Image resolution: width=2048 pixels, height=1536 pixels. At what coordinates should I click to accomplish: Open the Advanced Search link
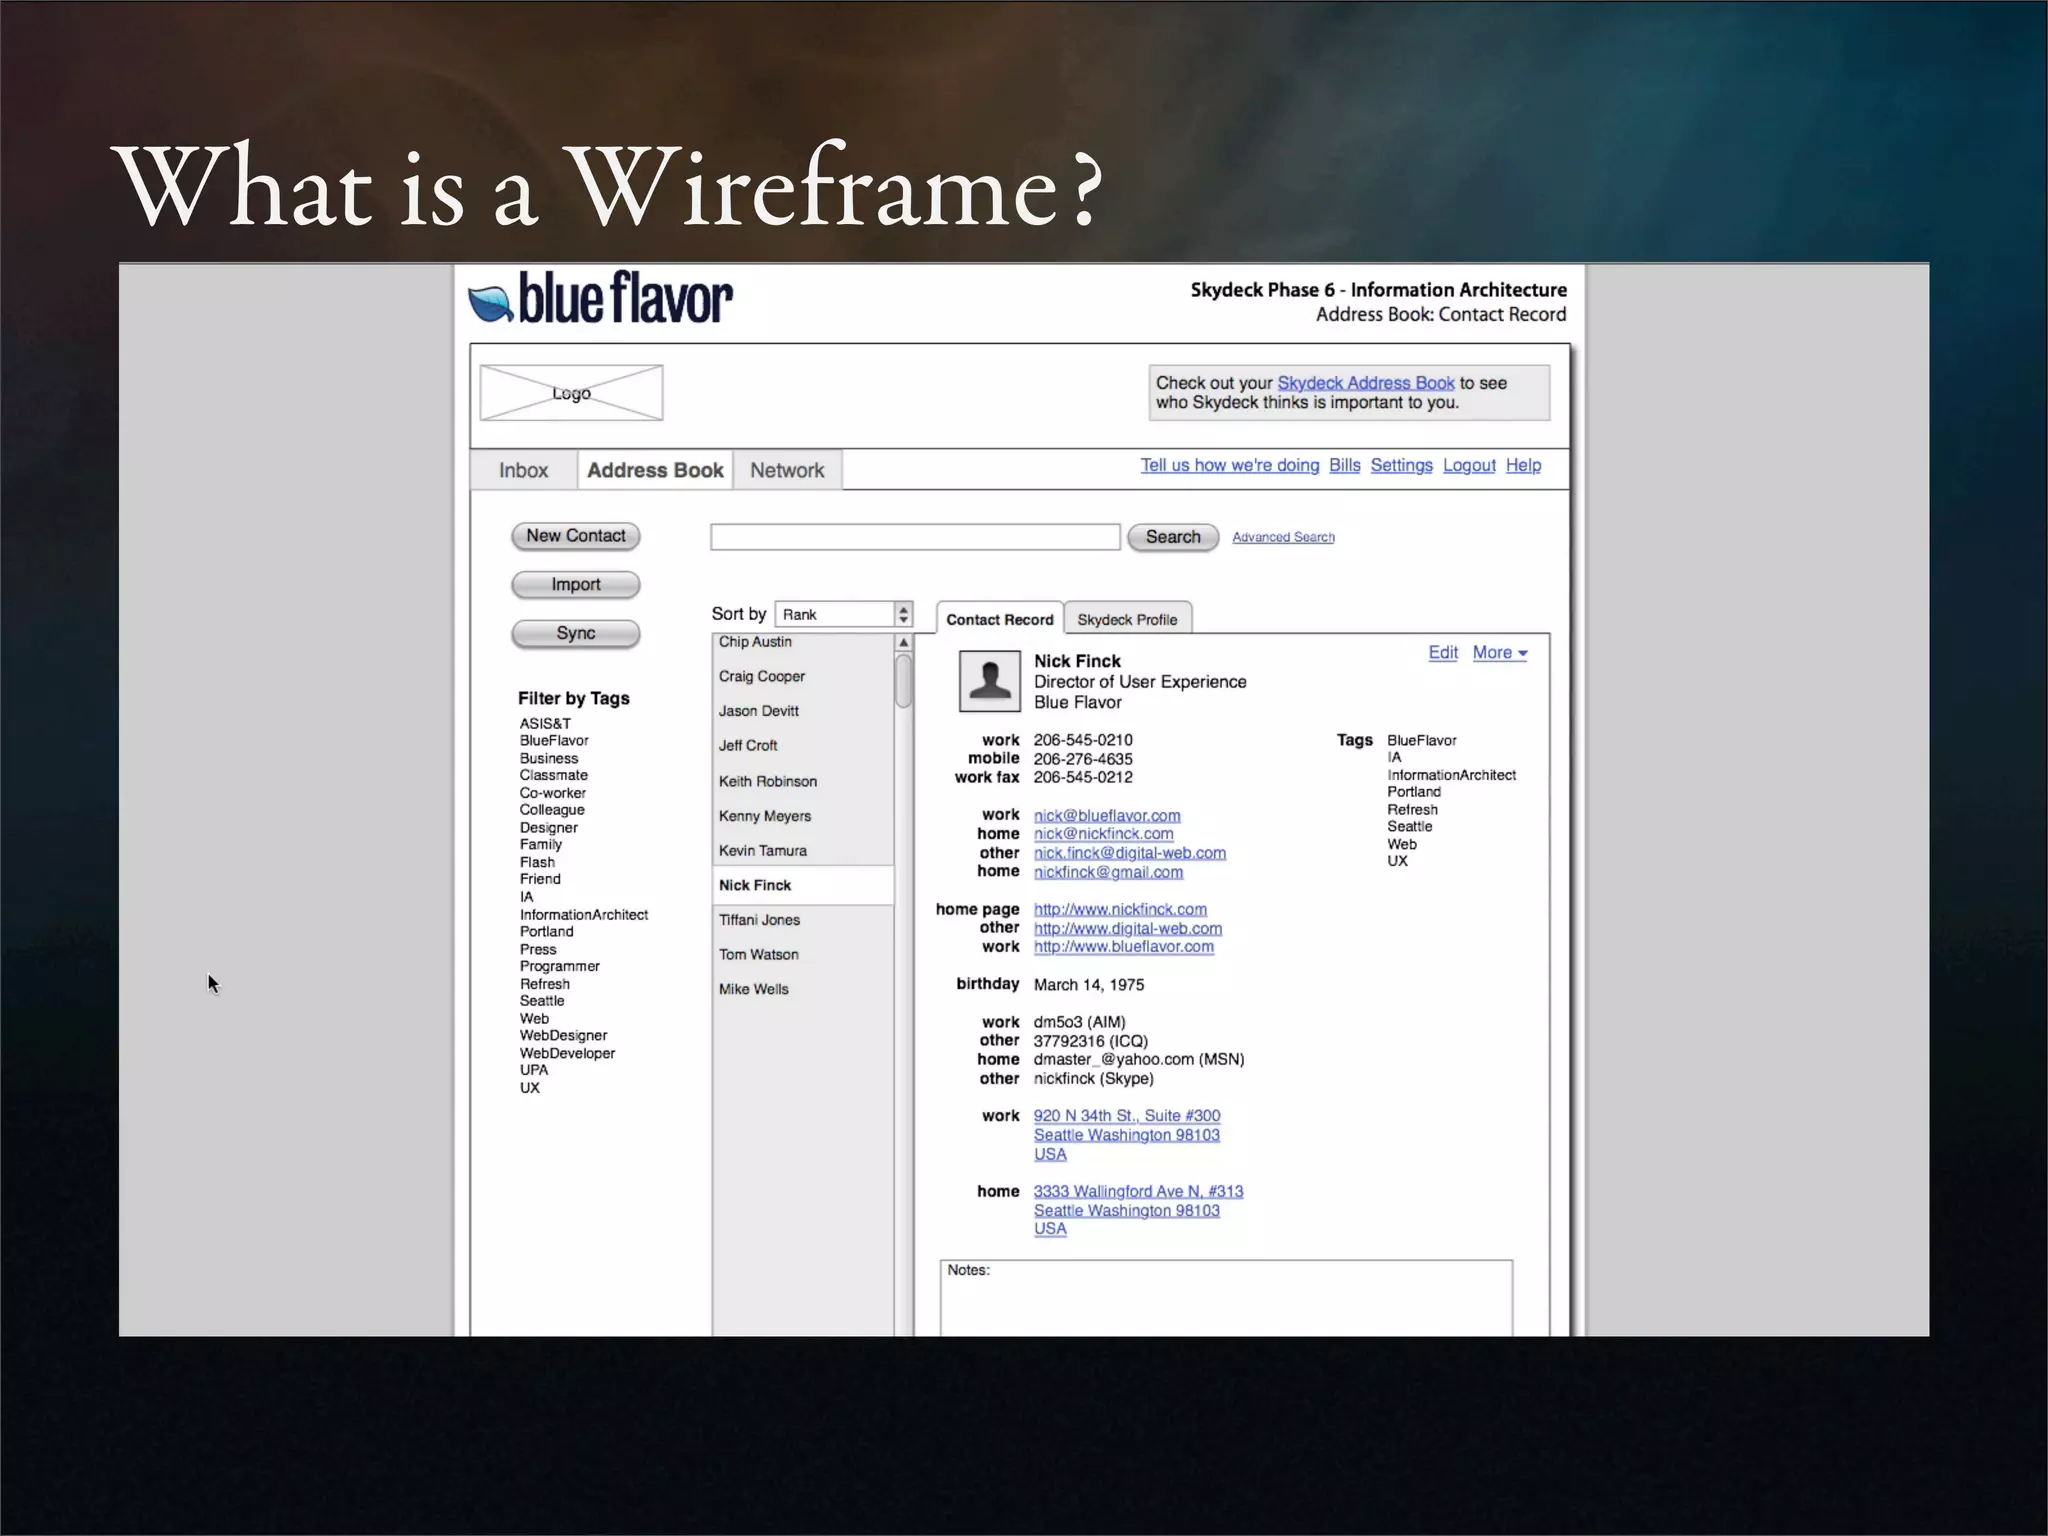pyautogui.click(x=1283, y=537)
